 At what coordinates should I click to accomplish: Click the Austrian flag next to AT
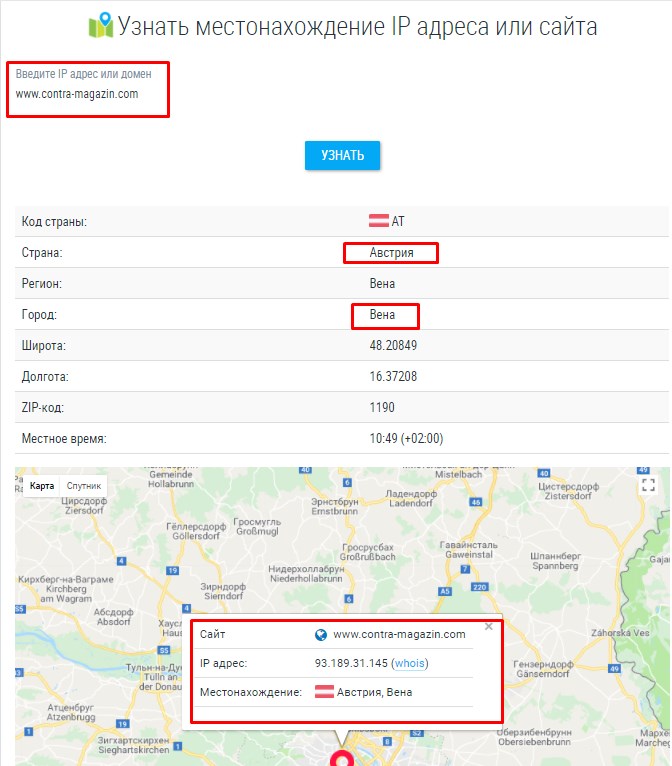tap(378, 221)
